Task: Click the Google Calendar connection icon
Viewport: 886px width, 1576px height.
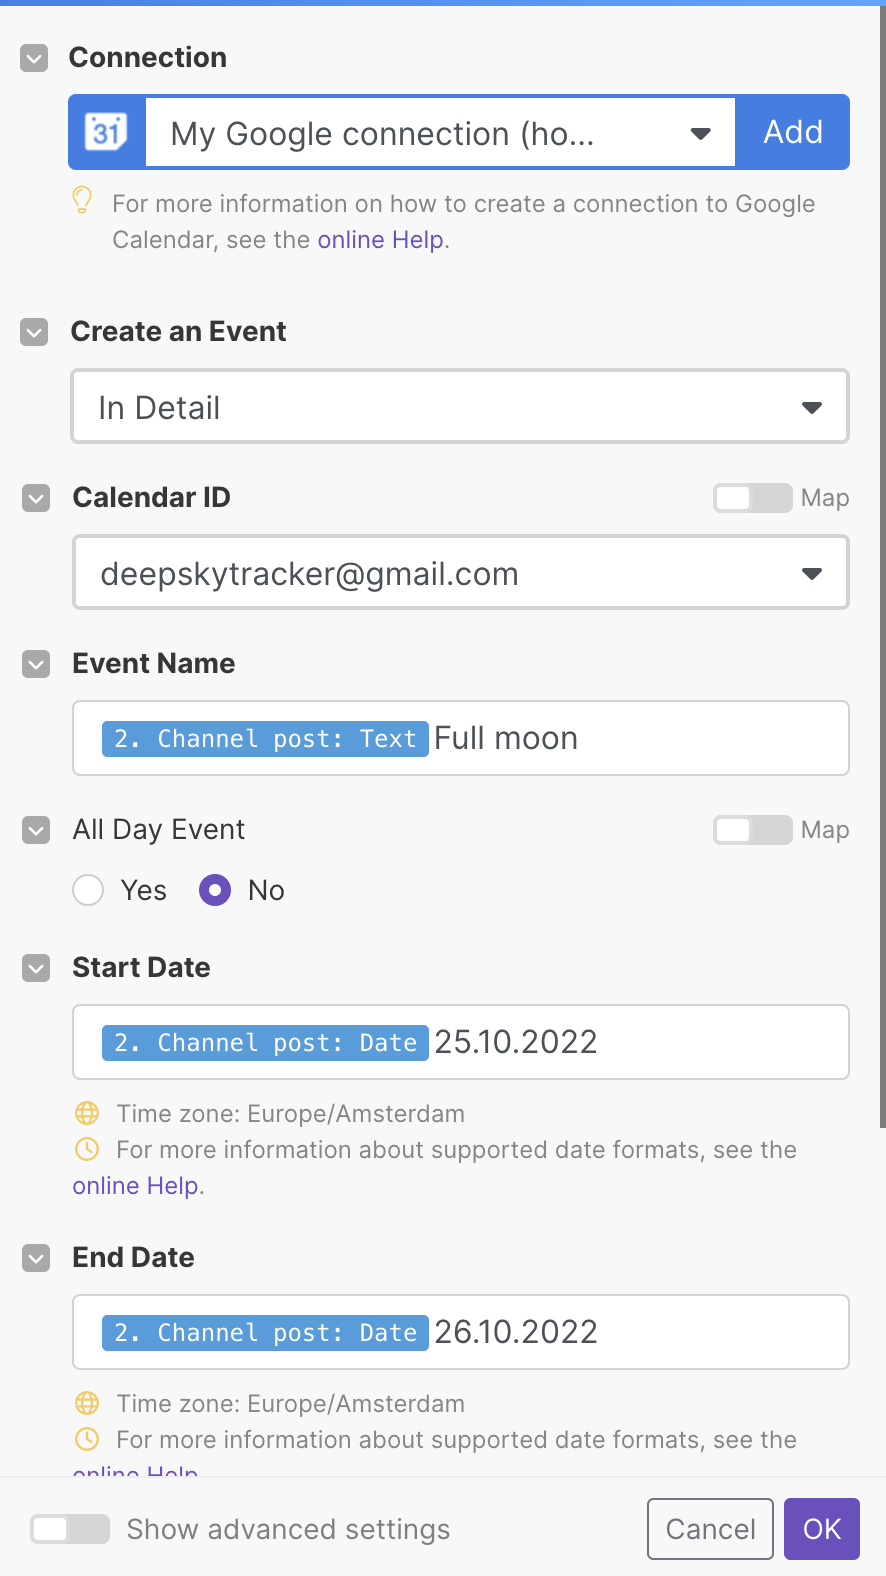Action: click(106, 131)
